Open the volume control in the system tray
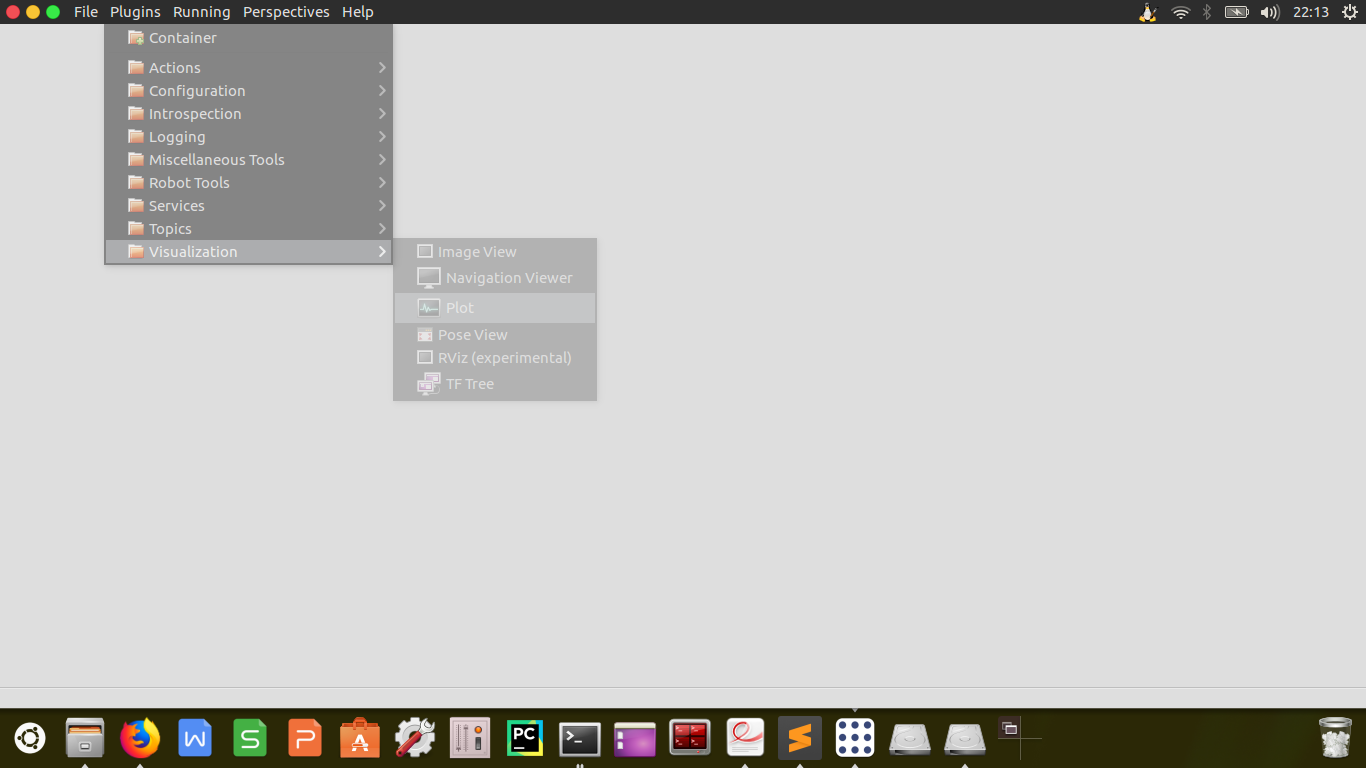1366x768 pixels. coord(1270,12)
